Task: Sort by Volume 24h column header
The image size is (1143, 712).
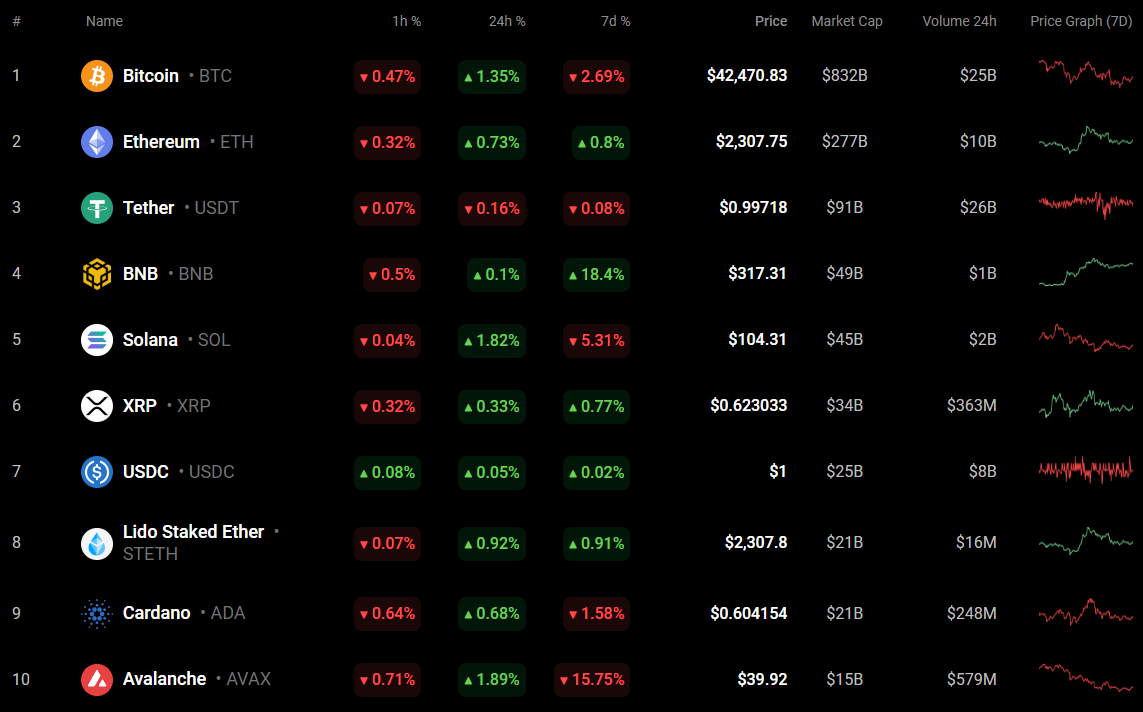Action: pos(959,21)
